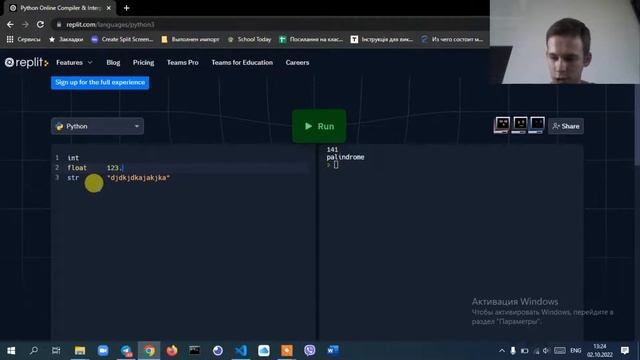Viewport: 640px width, 360px height.
Task: Click the value 123. on line 2
Action: point(114,168)
